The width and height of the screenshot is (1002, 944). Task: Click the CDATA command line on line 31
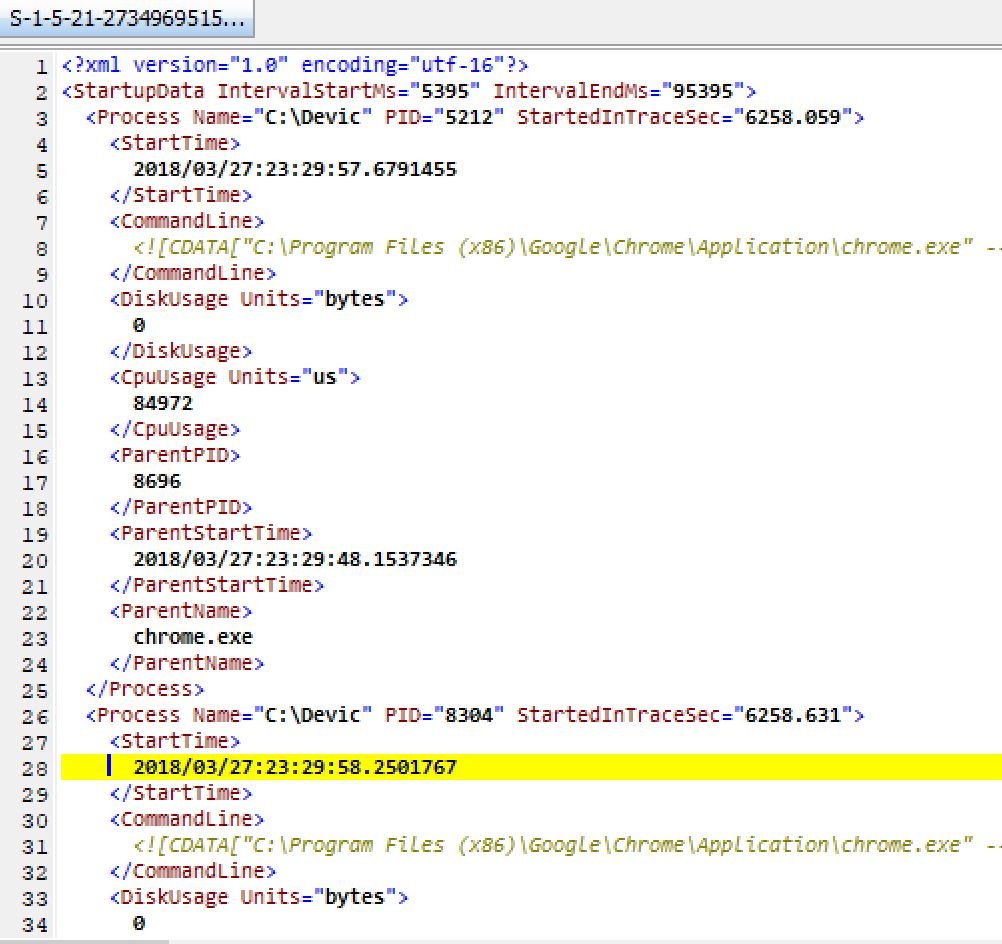coord(566,845)
